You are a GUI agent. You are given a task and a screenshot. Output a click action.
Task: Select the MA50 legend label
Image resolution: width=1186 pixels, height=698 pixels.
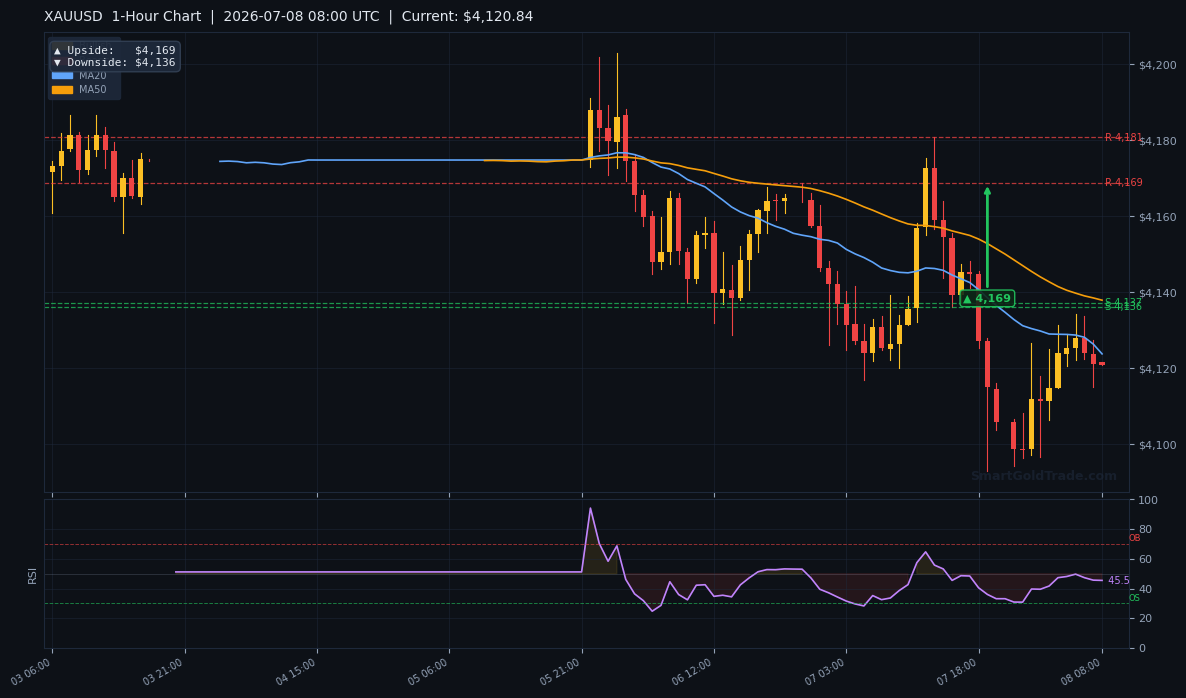coord(93,89)
